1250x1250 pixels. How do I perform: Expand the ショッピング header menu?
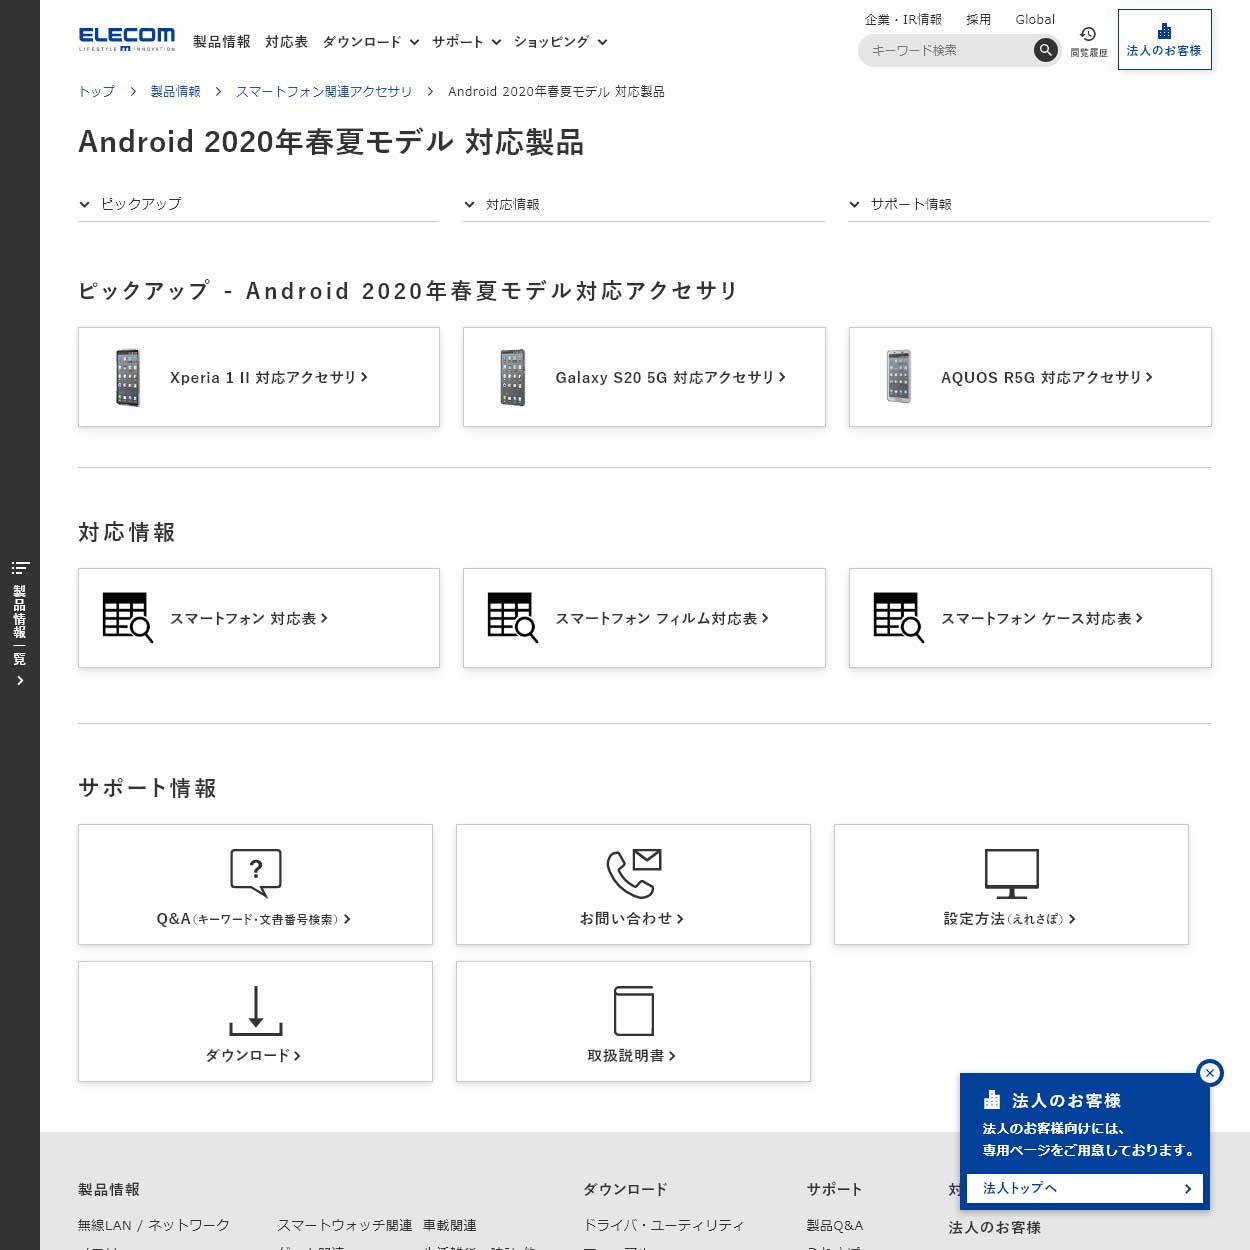pyautogui.click(x=561, y=42)
